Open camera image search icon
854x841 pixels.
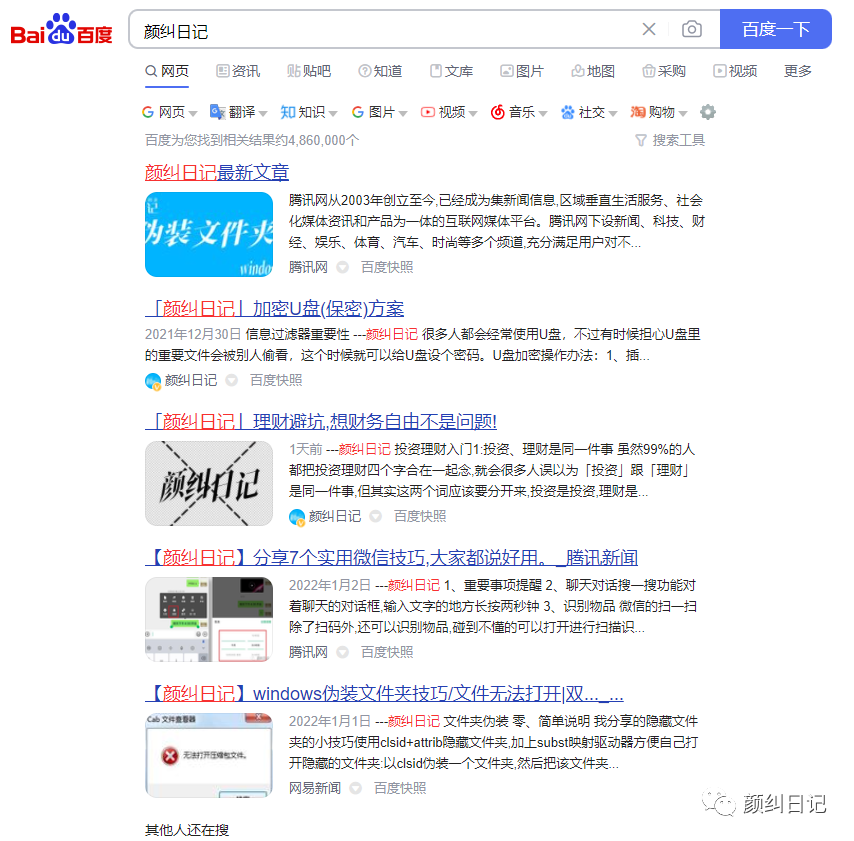coord(692,29)
